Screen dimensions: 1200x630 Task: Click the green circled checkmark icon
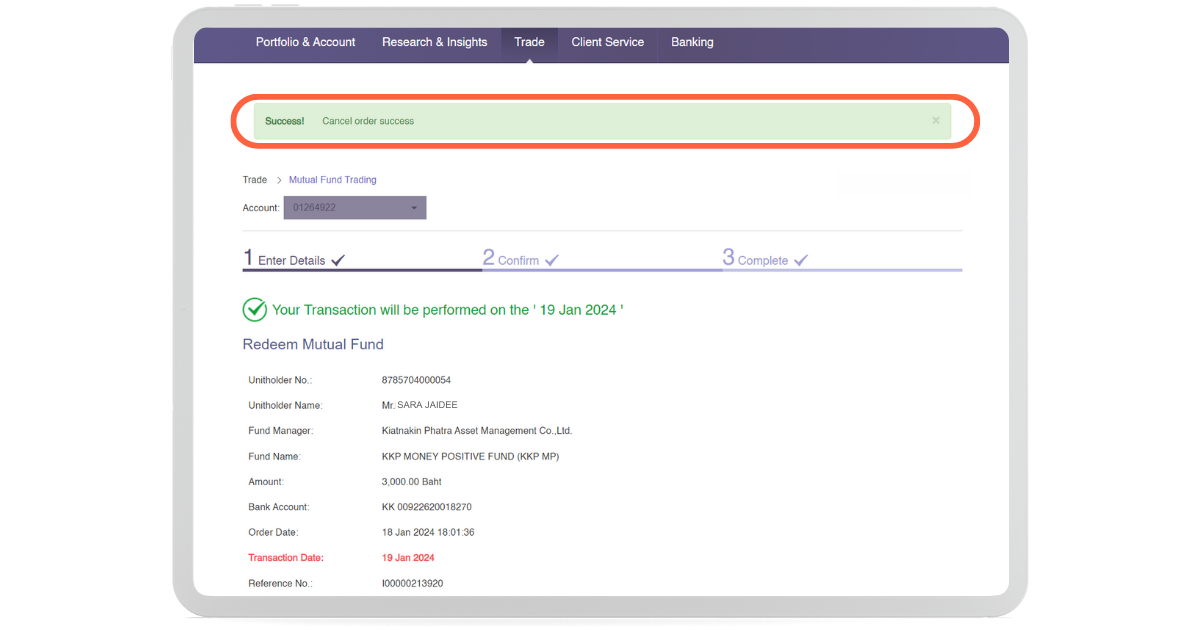tap(255, 310)
